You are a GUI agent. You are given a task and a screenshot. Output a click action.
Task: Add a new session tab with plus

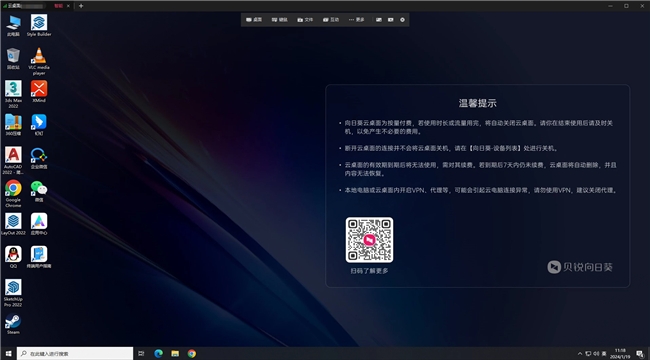pyautogui.click(x=81, y=6)
